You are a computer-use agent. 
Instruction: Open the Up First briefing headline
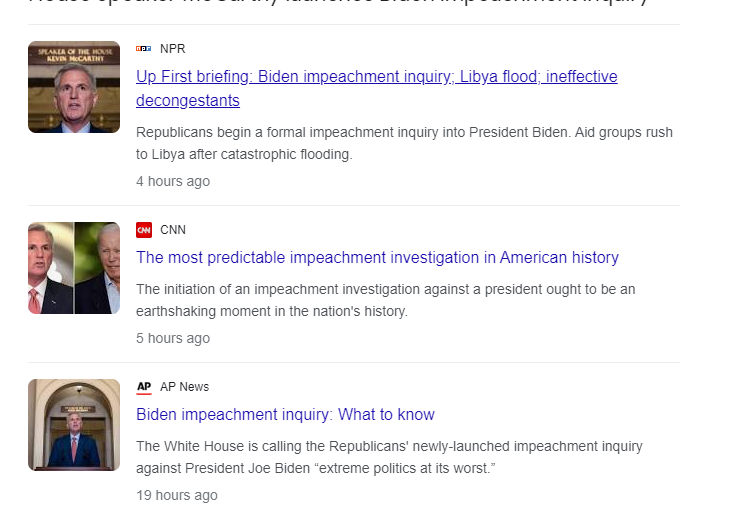[376, 77]
